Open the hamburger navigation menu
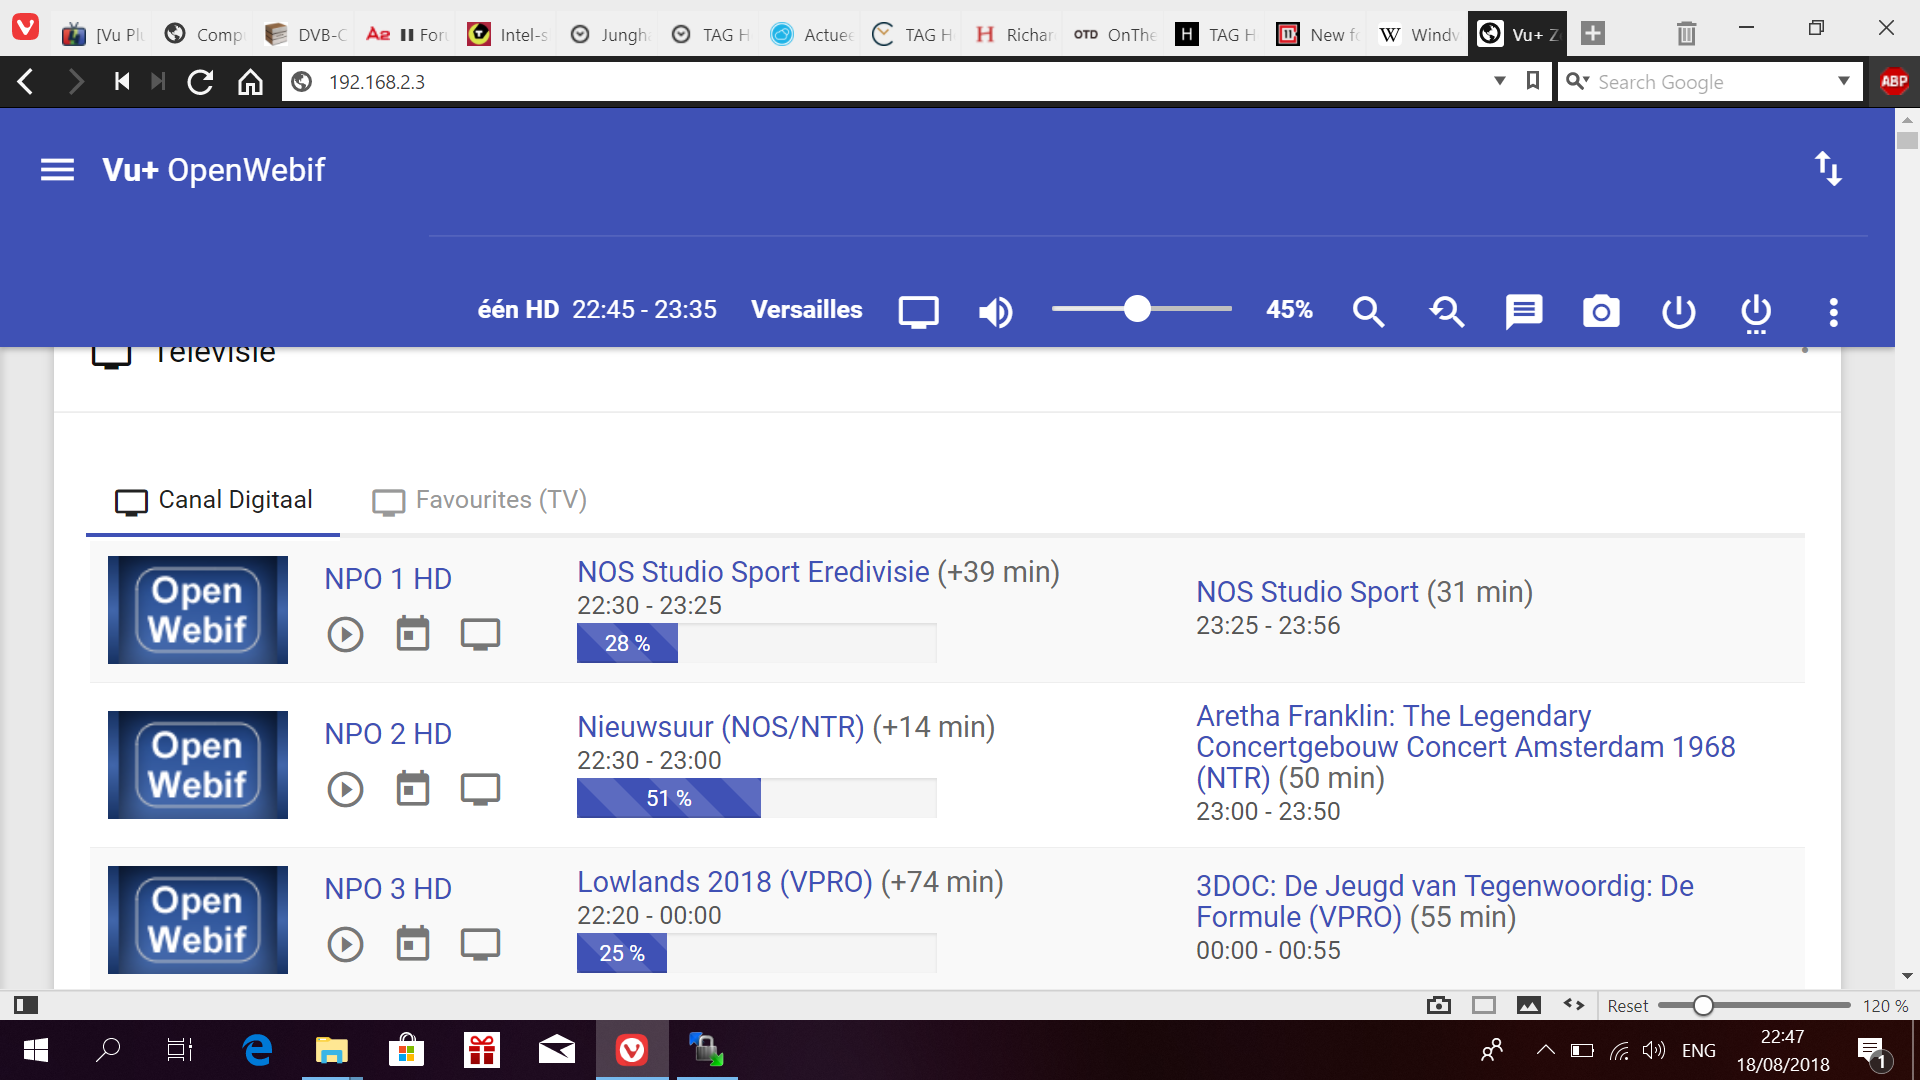The image size is (1920, 1080). [x=57, y=170]
